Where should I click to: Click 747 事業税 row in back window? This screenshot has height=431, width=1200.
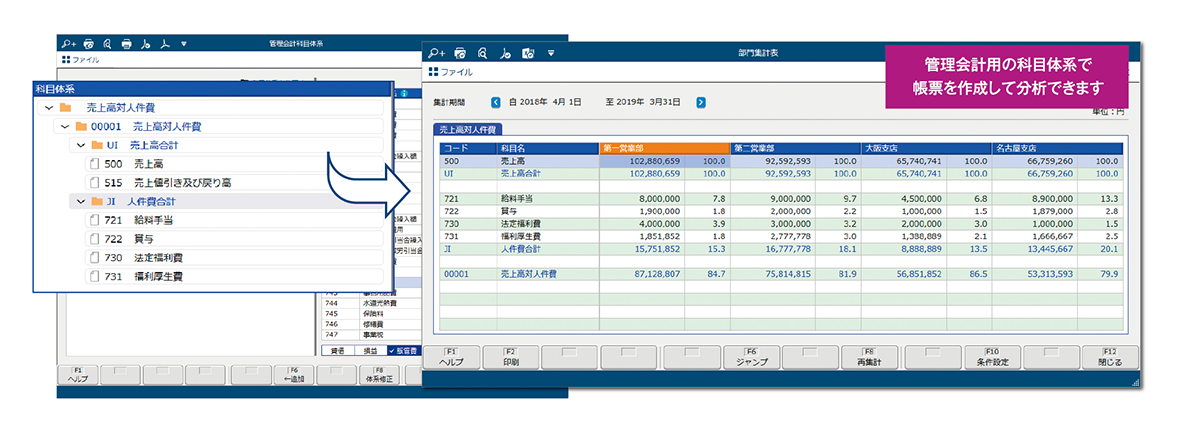coord(372,337)
